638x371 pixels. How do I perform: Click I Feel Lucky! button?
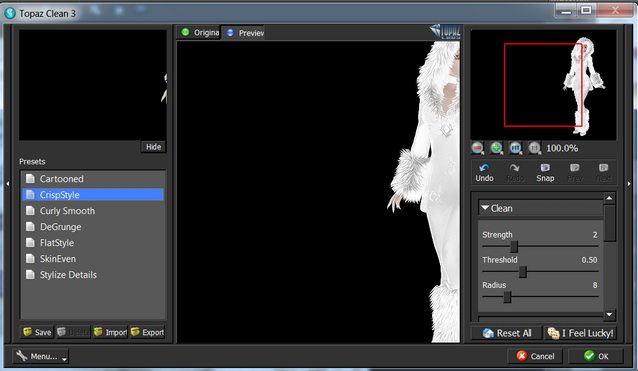(x=580, y=333)
